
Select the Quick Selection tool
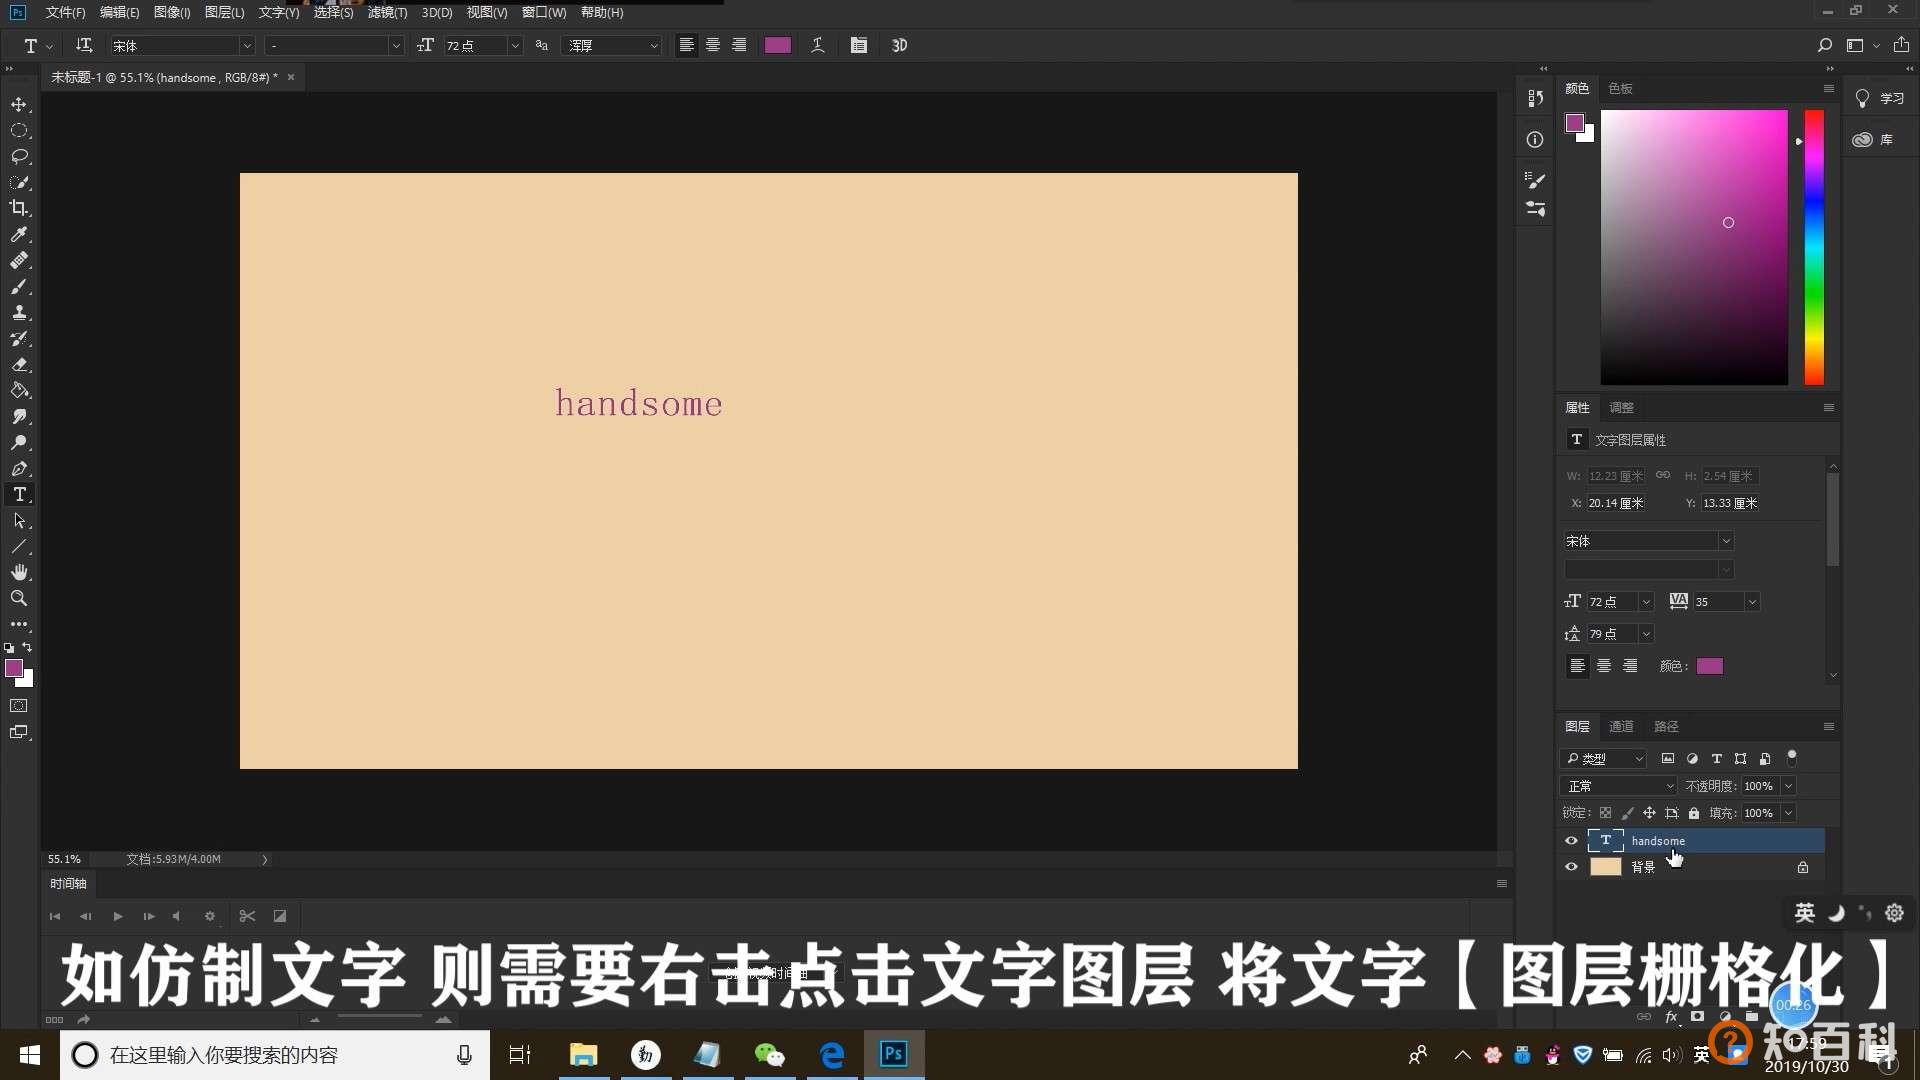(x=19, y=182)
